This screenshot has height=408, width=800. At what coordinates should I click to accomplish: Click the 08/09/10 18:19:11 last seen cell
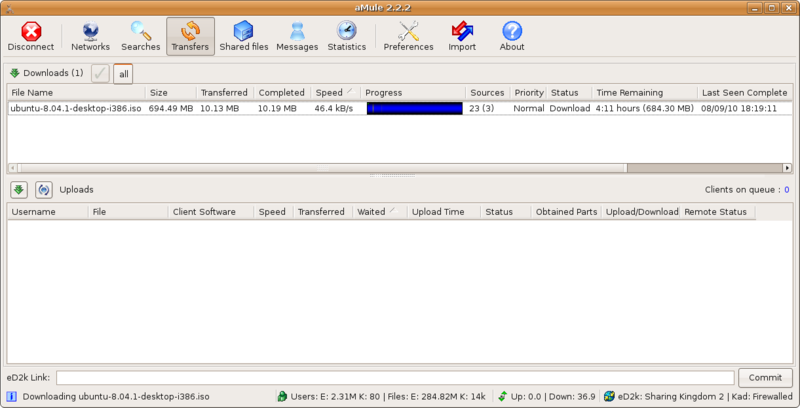(x=739, y=109)
